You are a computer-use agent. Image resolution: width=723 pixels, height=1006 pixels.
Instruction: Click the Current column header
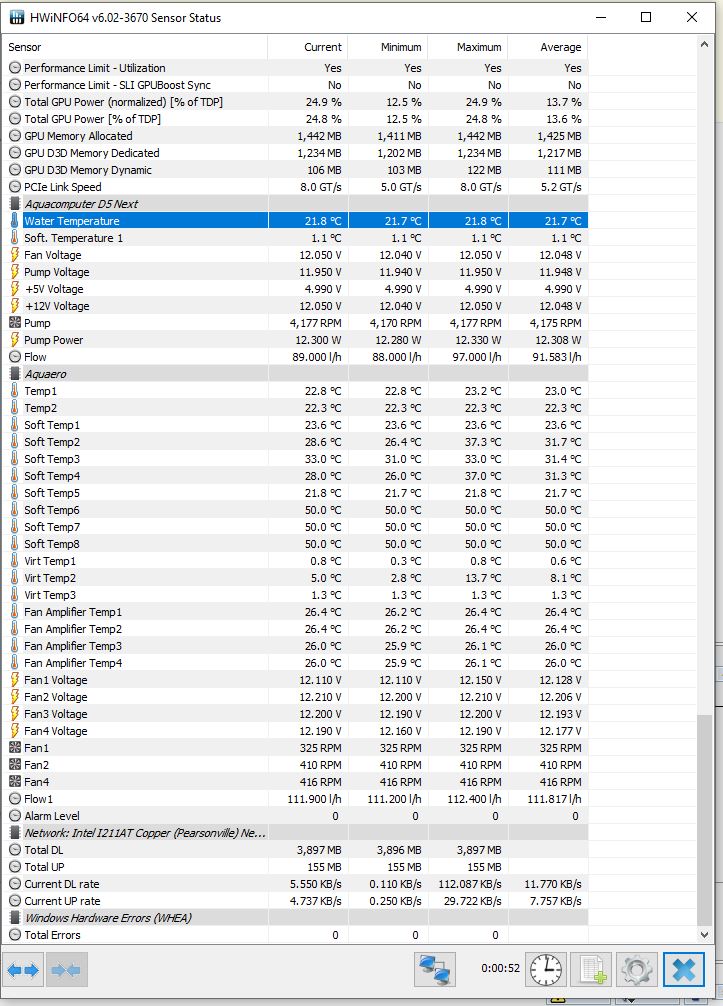coord(308,47)
